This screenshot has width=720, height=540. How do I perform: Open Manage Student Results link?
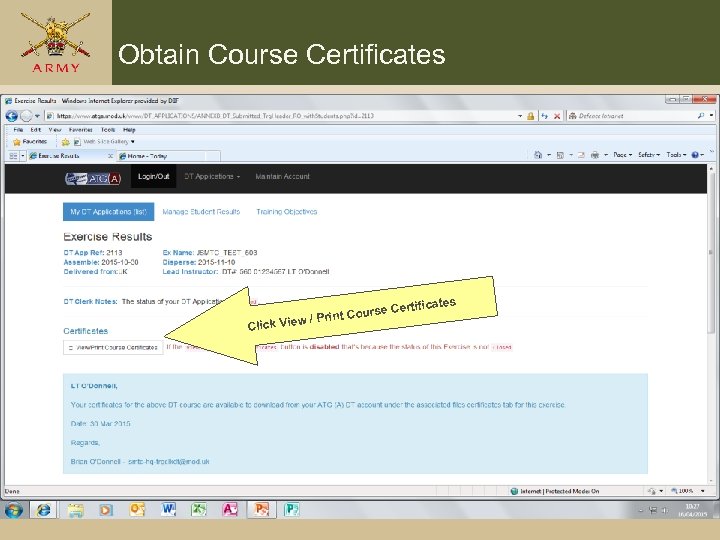tap(201, 212)
